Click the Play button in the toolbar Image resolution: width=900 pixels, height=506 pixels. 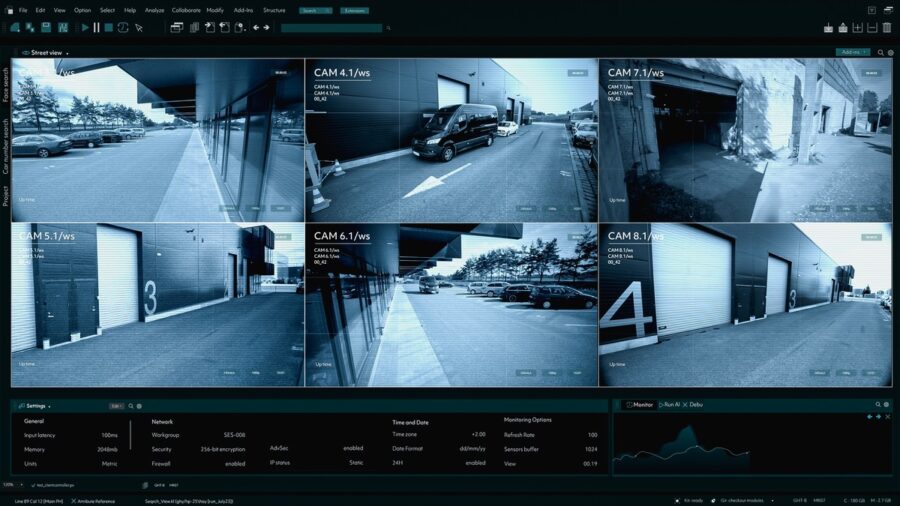85,28
